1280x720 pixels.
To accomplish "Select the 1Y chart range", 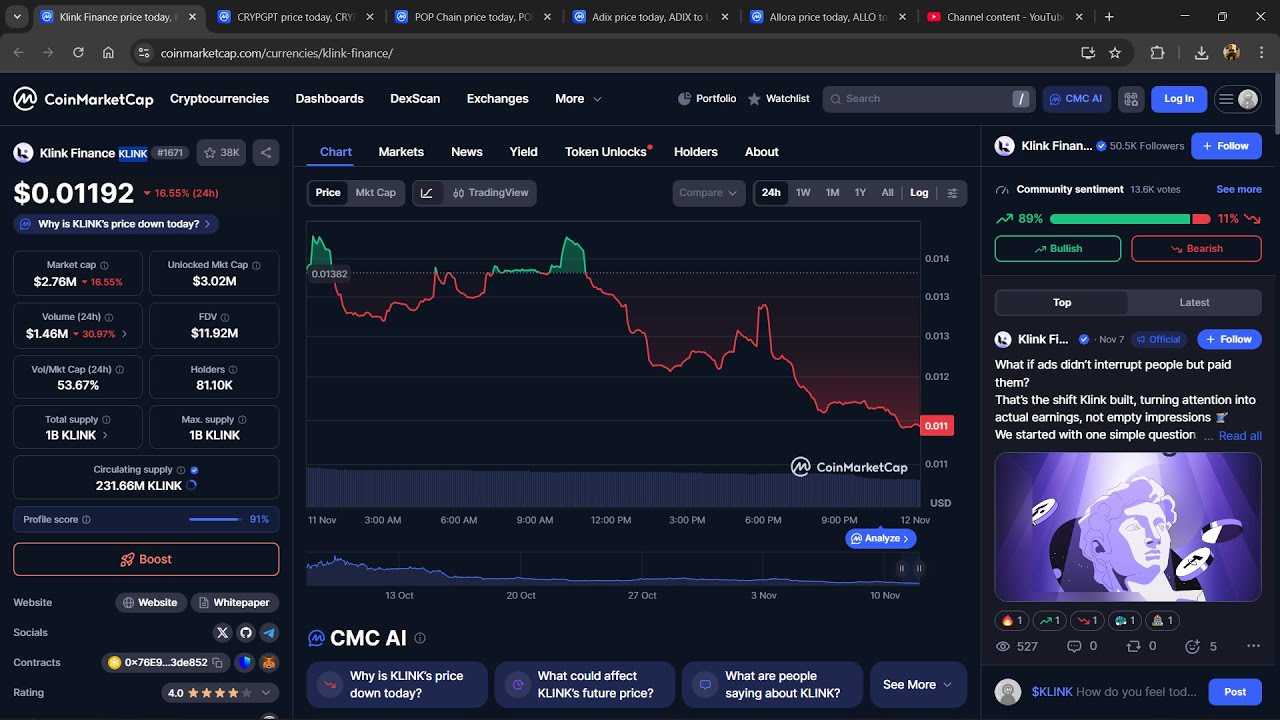I will point(860,193).
